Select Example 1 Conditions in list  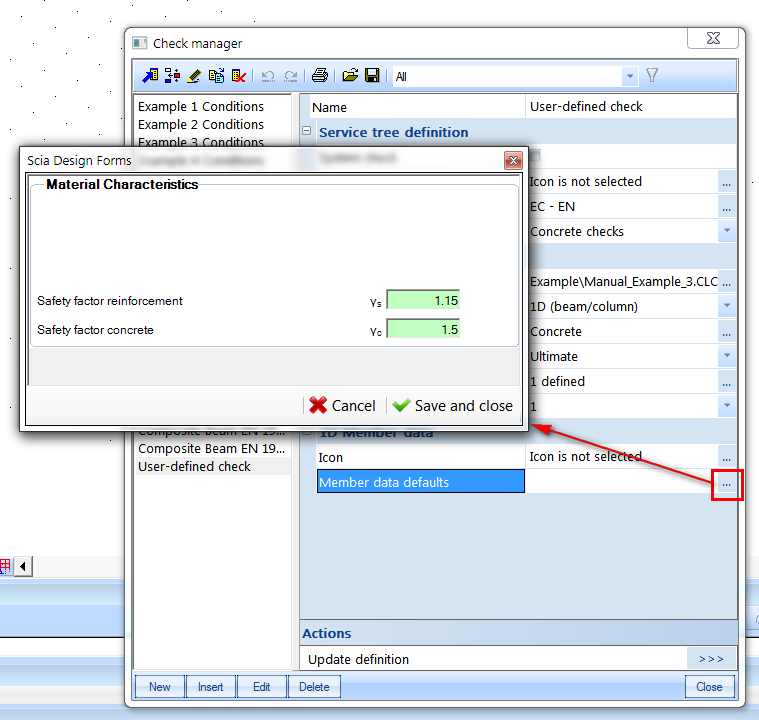pyautogui.click(x=201, y=107)
